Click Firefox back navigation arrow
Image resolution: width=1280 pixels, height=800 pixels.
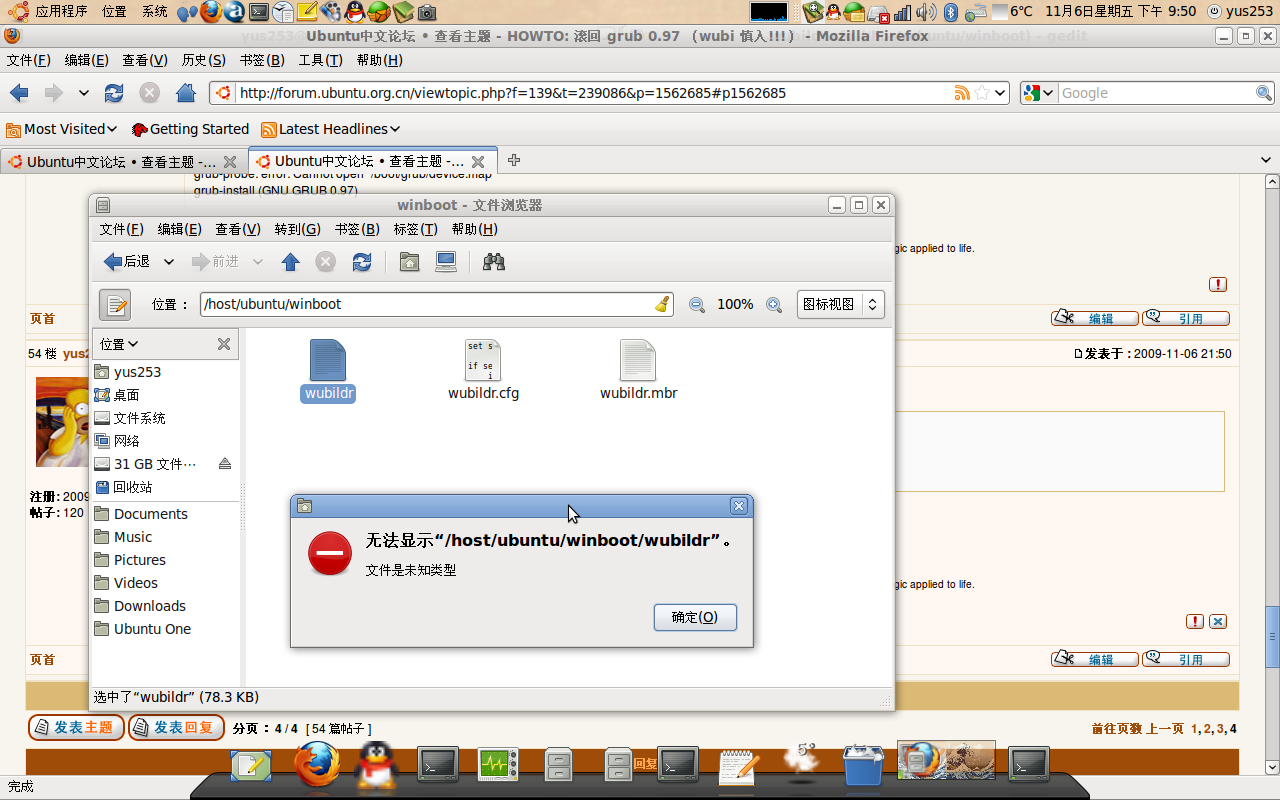[19, 93]
